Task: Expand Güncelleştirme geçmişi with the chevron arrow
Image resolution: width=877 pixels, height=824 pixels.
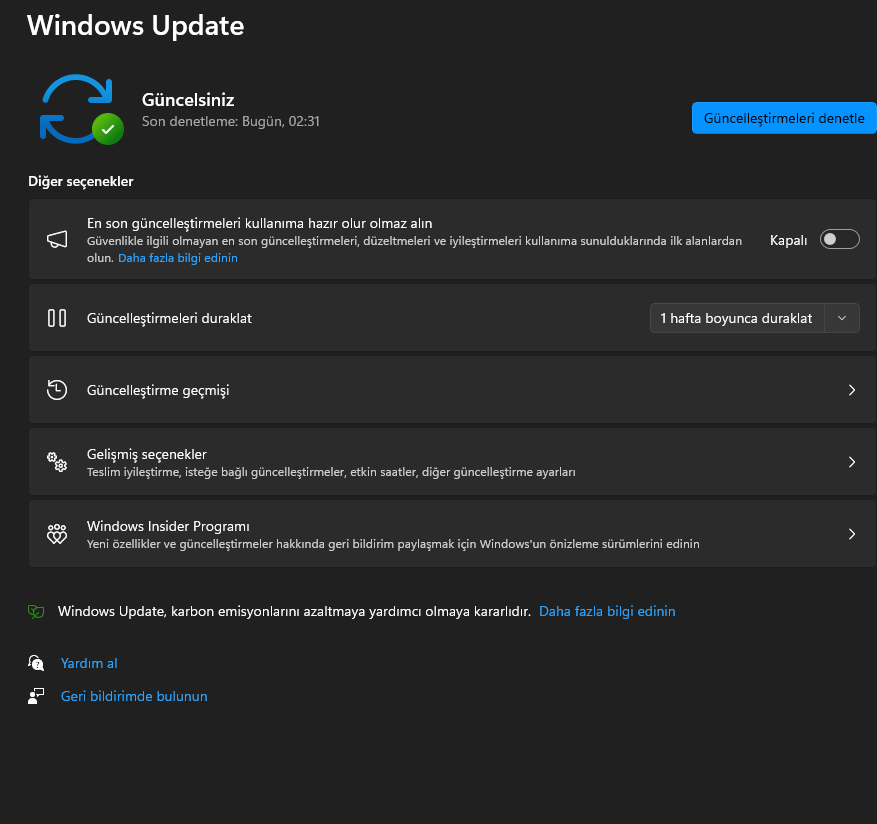Action: click(x=851, y=390)
